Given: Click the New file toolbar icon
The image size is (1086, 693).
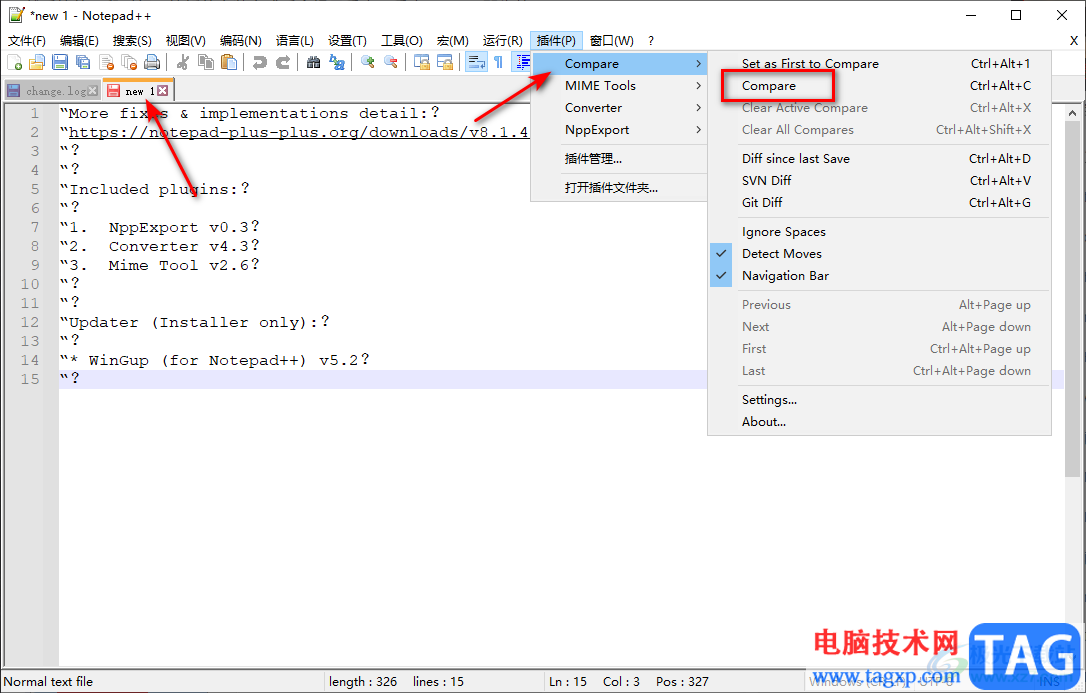Looking at the screenshot, I should click(15, 63).
